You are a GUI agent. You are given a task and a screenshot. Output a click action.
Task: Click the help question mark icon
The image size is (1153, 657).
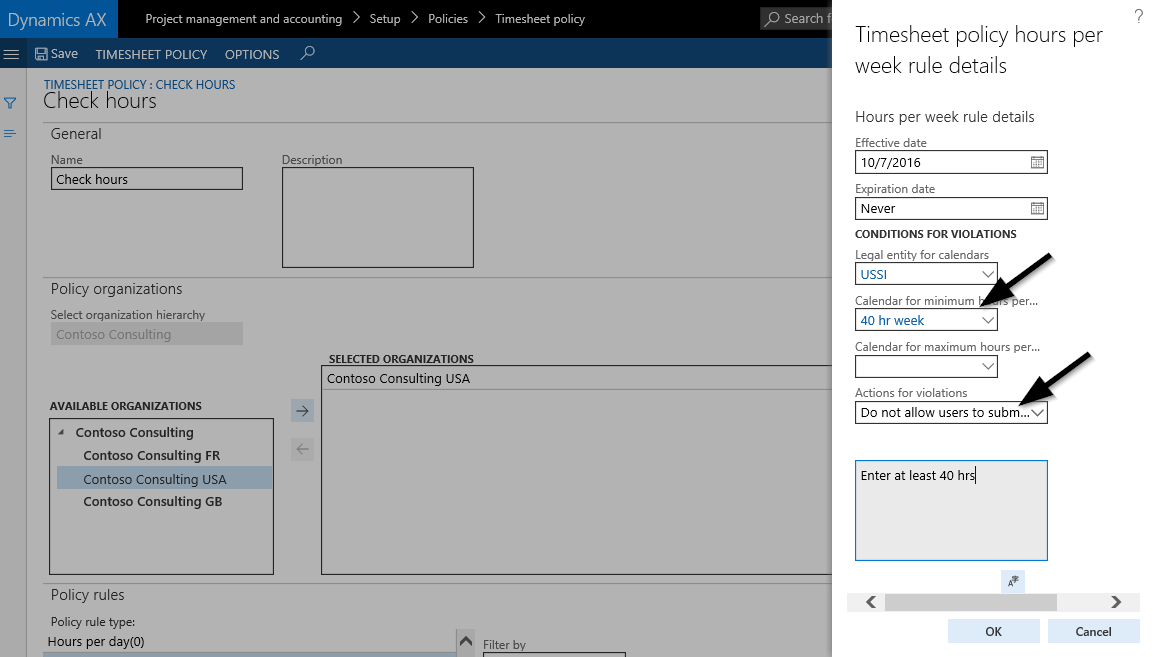pyautogui.click(x=1138, y=17)
